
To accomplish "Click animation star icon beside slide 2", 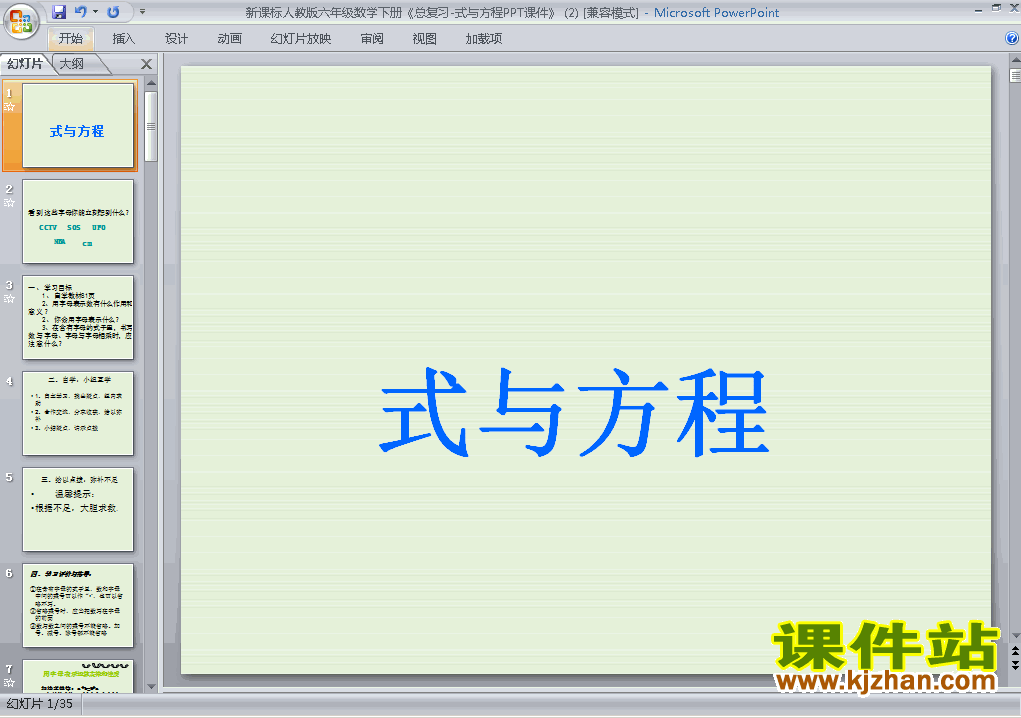I will (x=9, y=202).
